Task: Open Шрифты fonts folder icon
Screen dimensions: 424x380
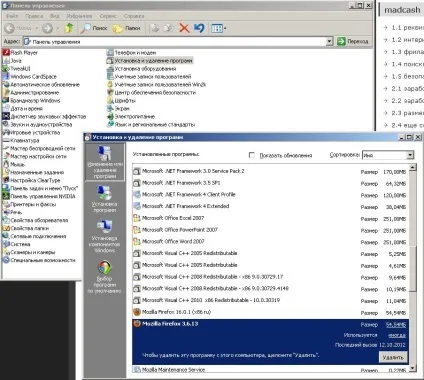Action: (121, 101)
